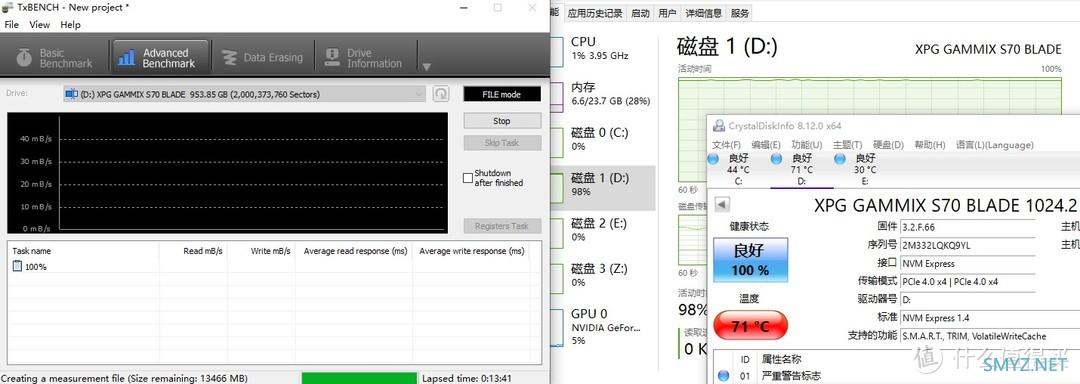The height and width of the screenshot is (384, 1080).
Task: Click the 传输模式 PCIe 4.0 x4 field
Action: [x=968, y=281]
